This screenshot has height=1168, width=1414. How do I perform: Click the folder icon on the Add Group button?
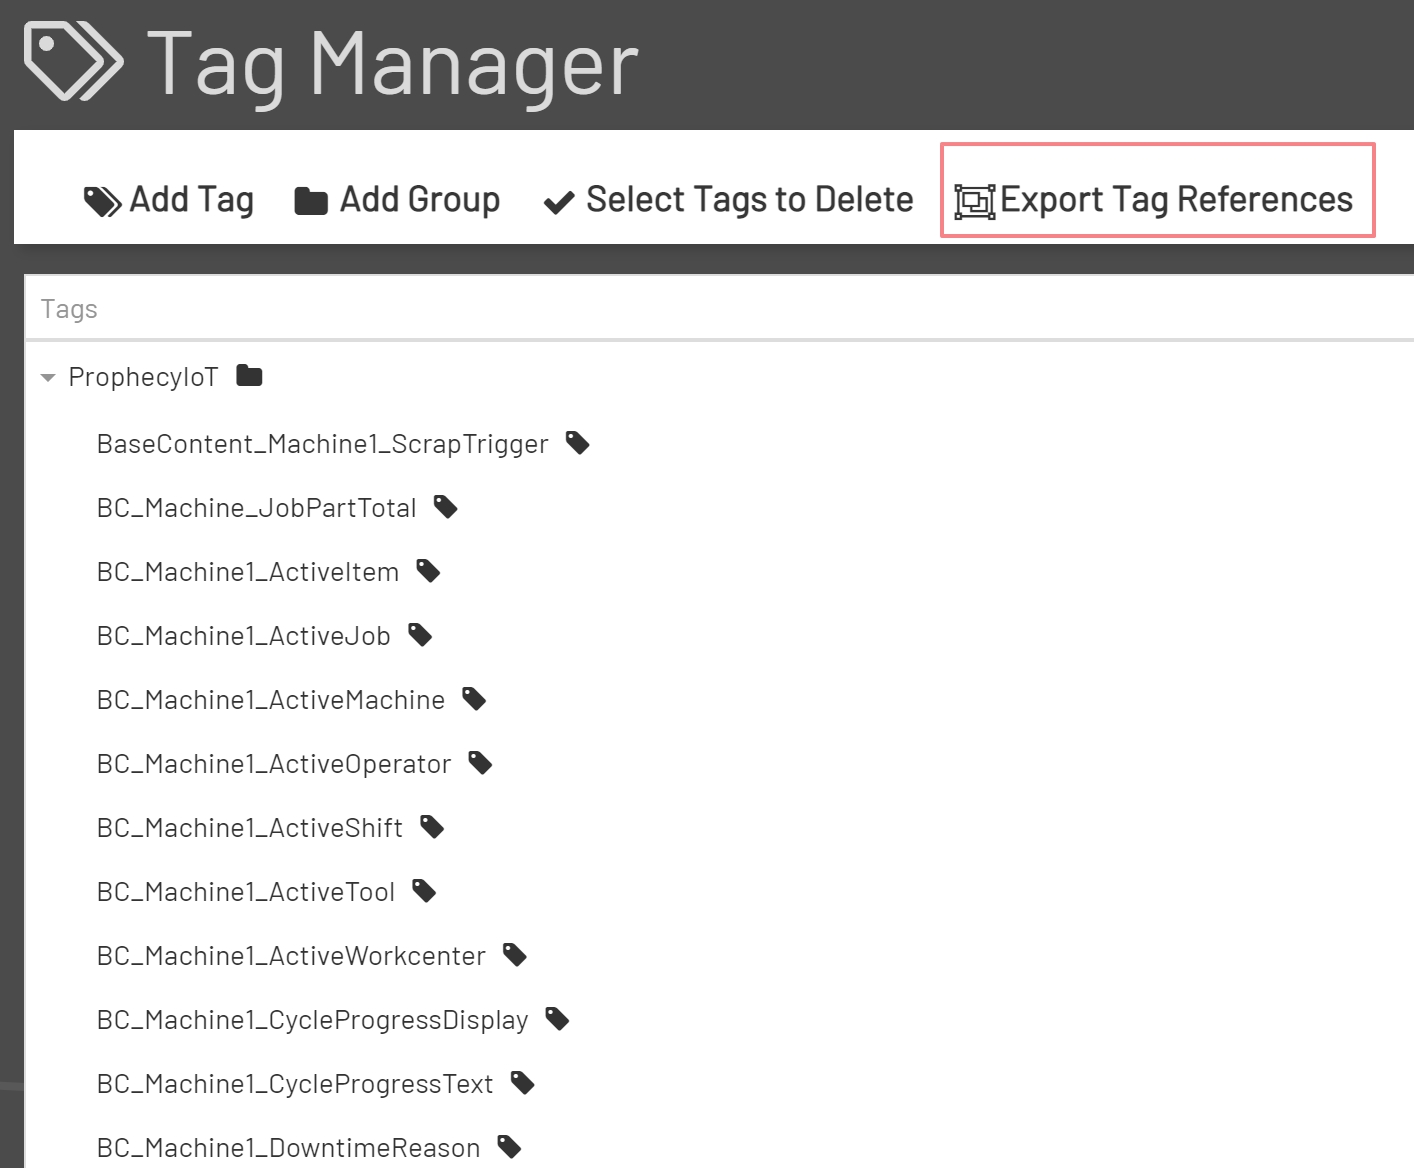coord(310,200)
